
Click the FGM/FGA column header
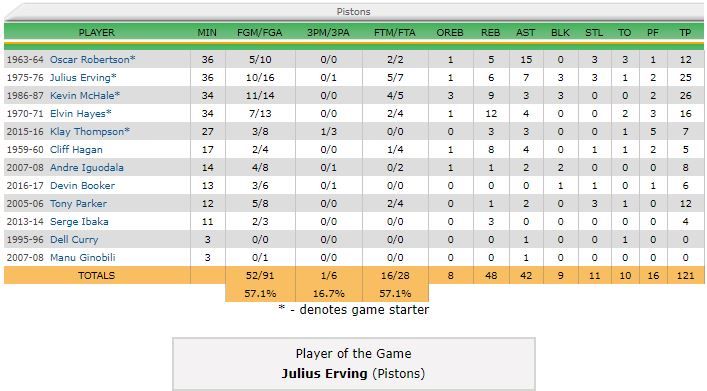pyautogui.click(x=260, y=32)
